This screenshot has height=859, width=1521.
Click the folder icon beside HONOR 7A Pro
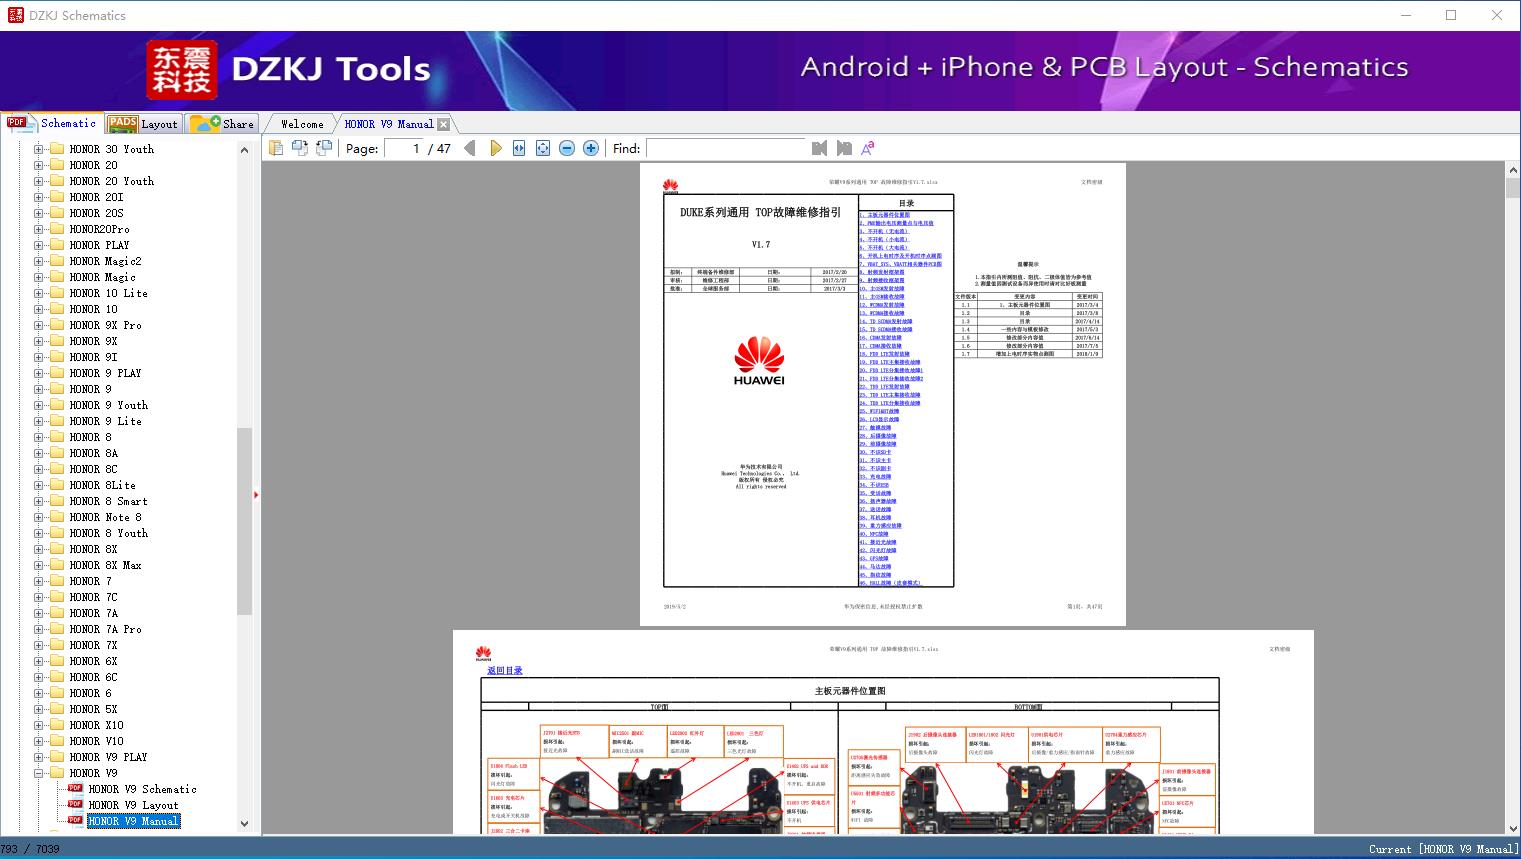[x=57, y=629]
